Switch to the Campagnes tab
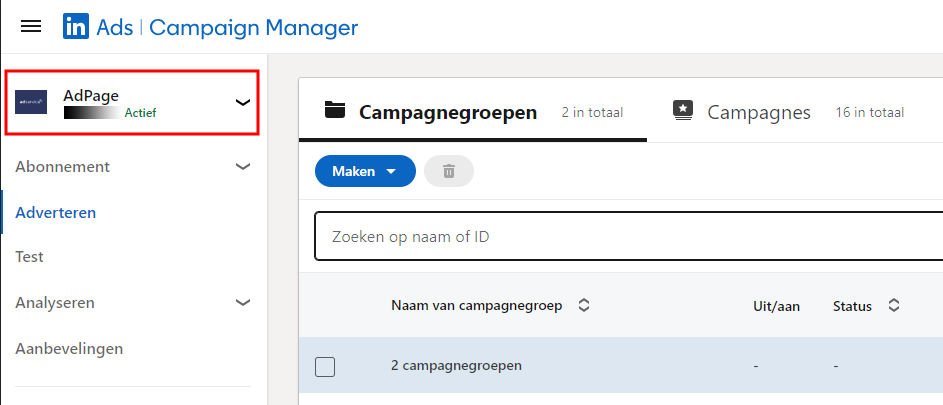Image resolution: width=943 pixels, height=405 pixels. [758, 112]
